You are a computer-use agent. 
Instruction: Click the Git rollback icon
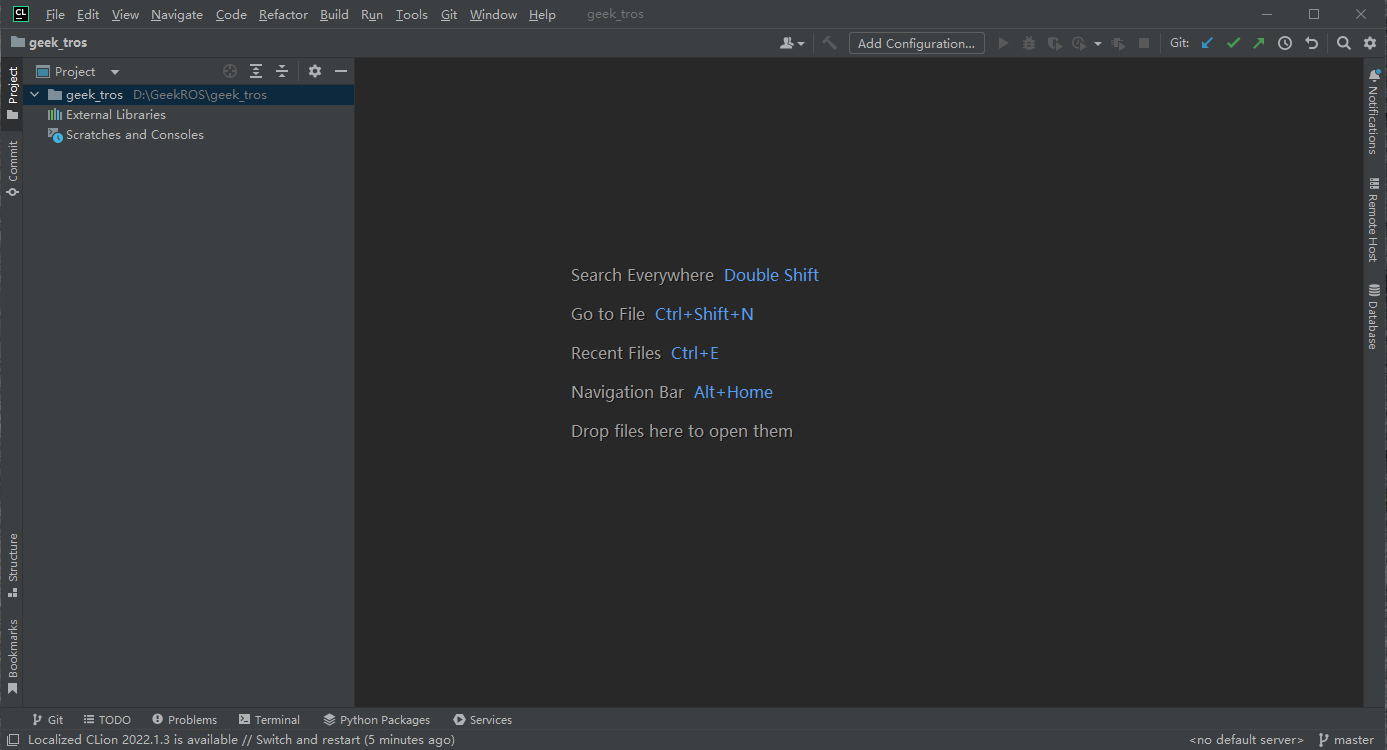pyautogui.click(x=1311, y=43)
